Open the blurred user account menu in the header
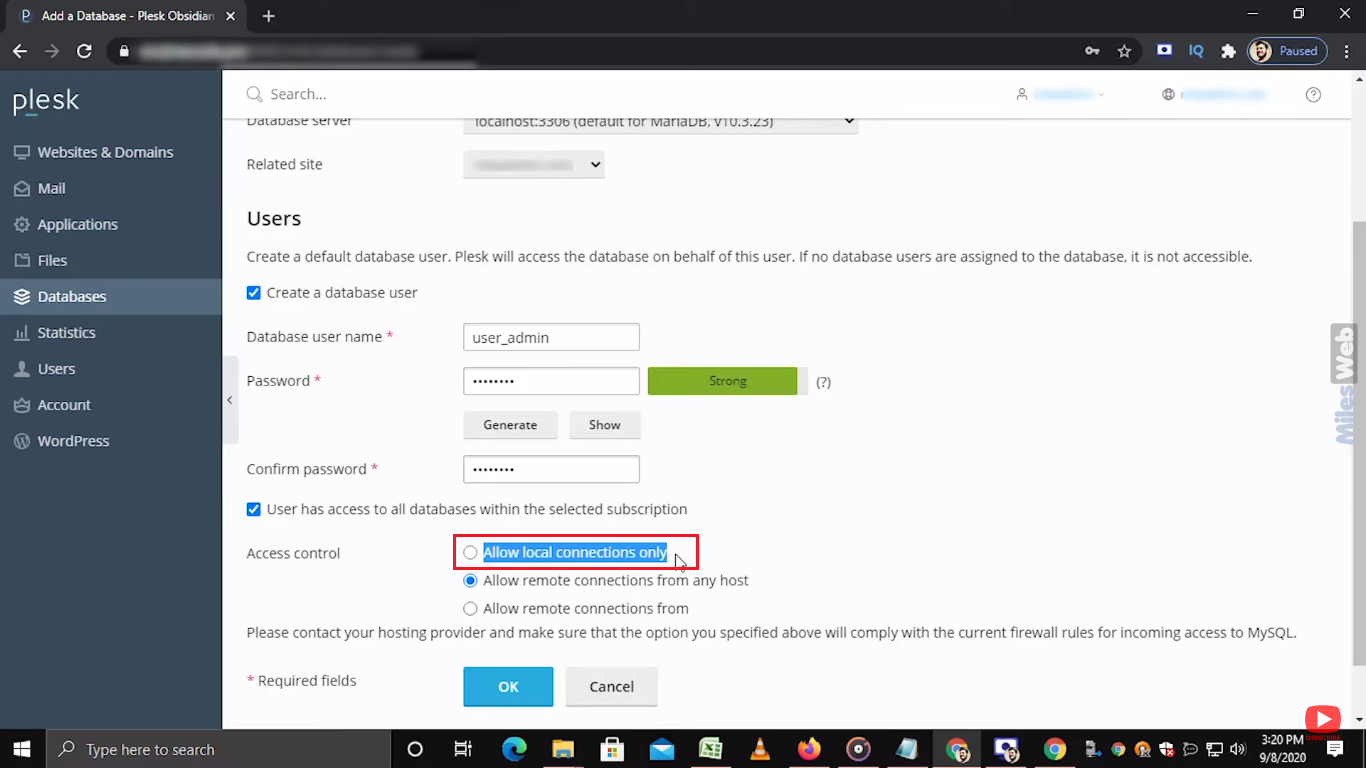The image size is (1366, 768). pyautogui.click(x=1061, y=94)
